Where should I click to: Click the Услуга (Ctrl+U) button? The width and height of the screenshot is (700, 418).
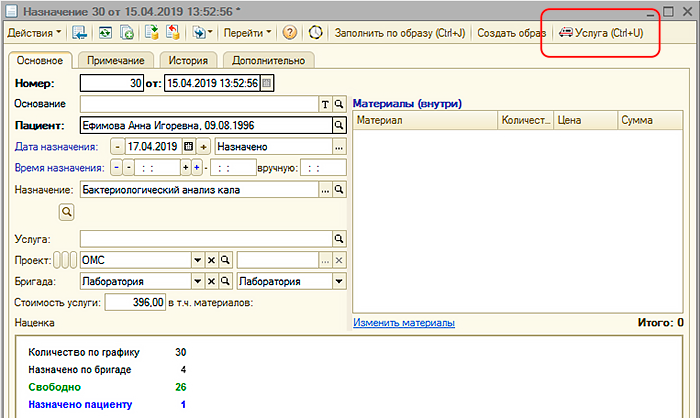[600, 33]
